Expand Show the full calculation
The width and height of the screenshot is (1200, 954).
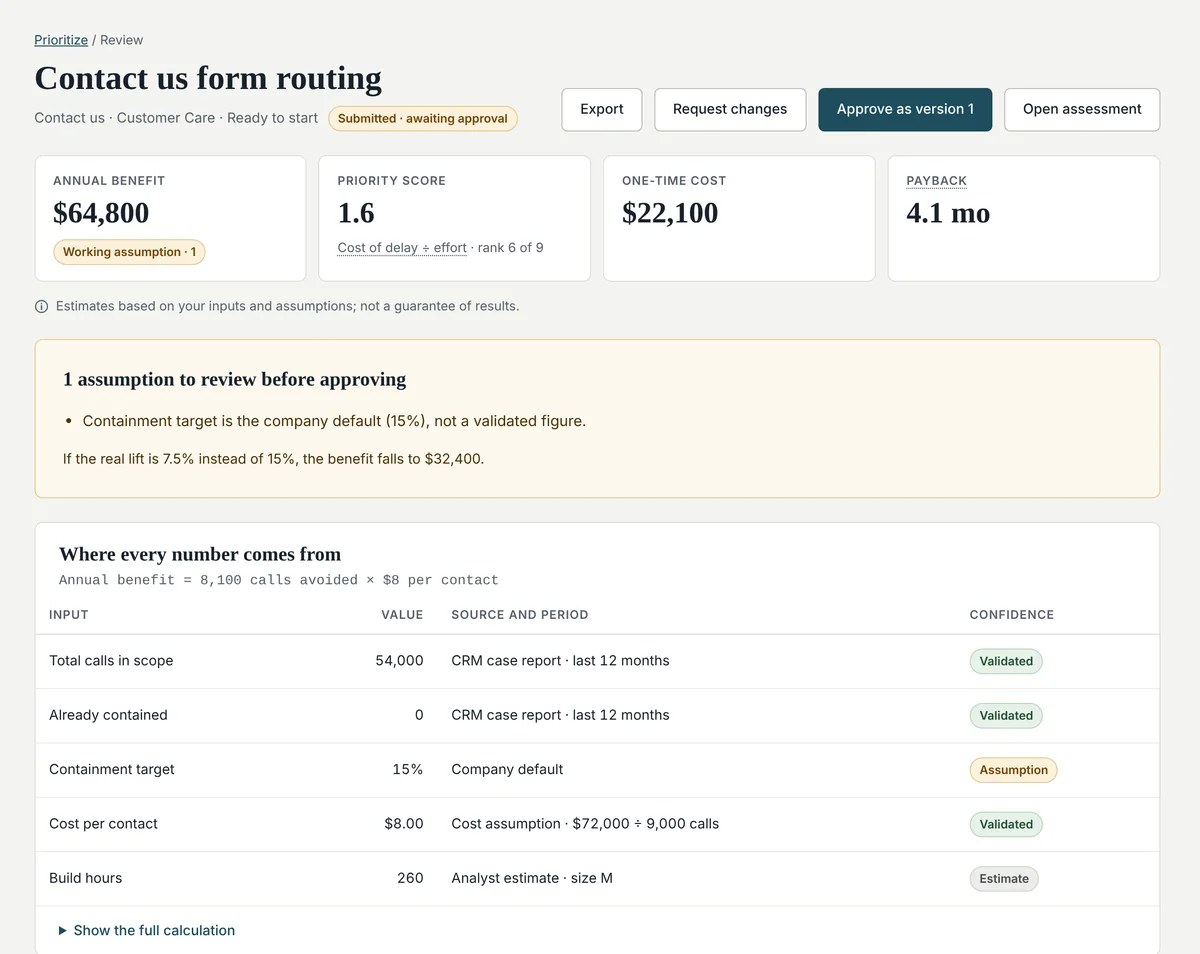147,930
